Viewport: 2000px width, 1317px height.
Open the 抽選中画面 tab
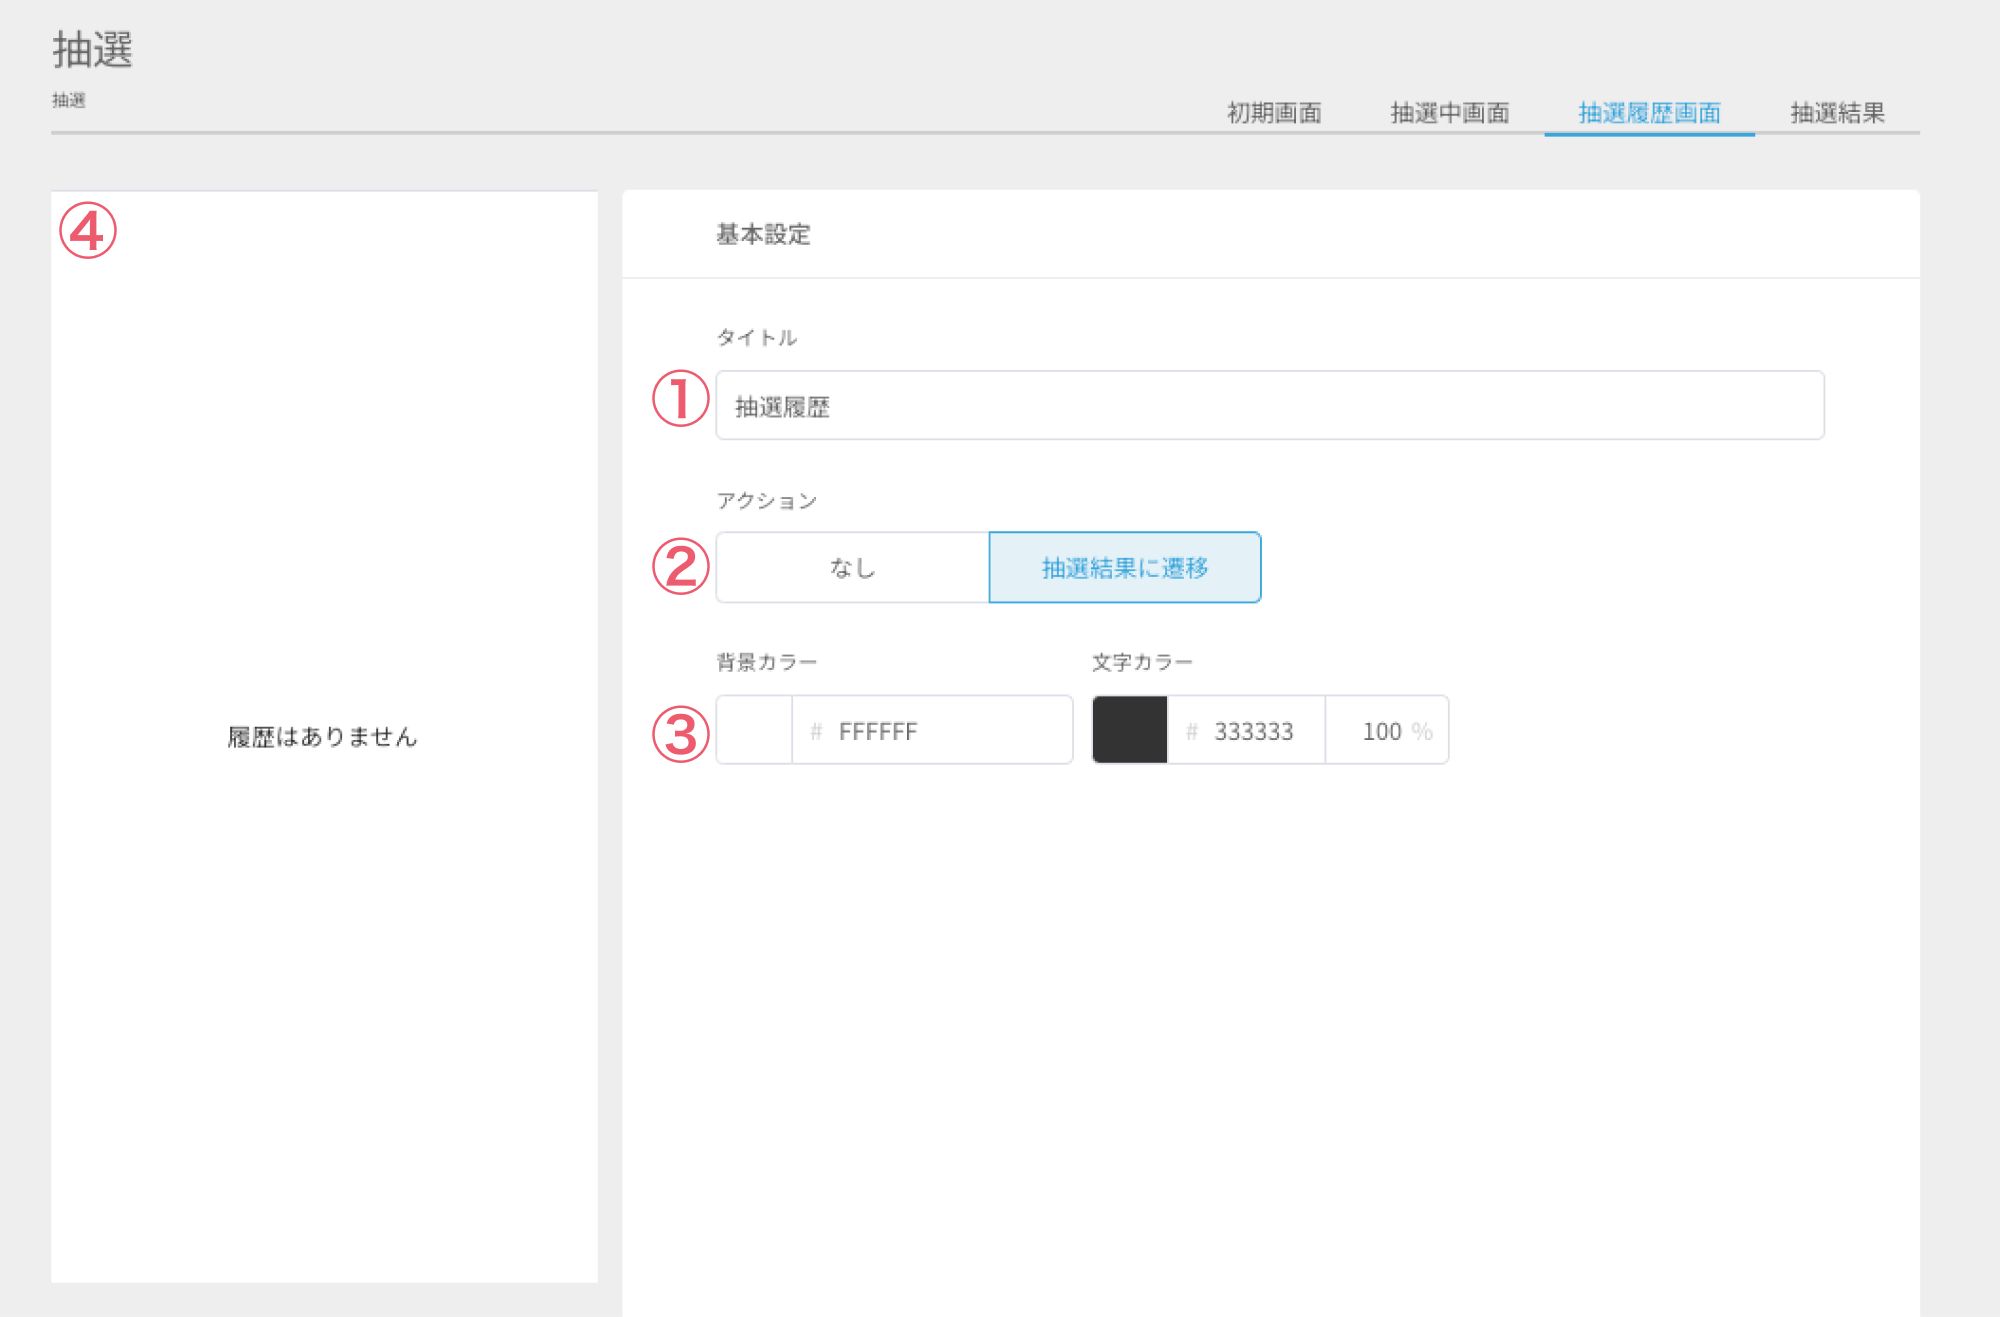pos(1449,113)
